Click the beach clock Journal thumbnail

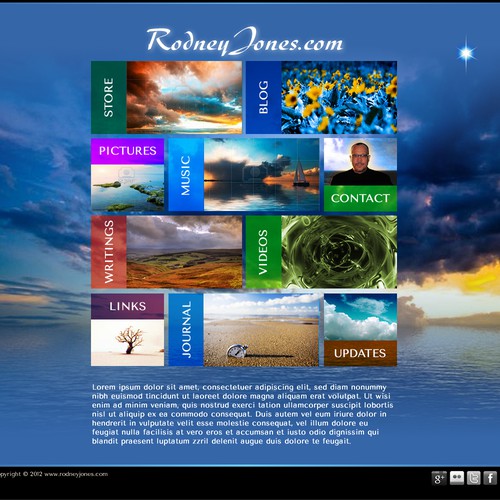click(261, 330)
